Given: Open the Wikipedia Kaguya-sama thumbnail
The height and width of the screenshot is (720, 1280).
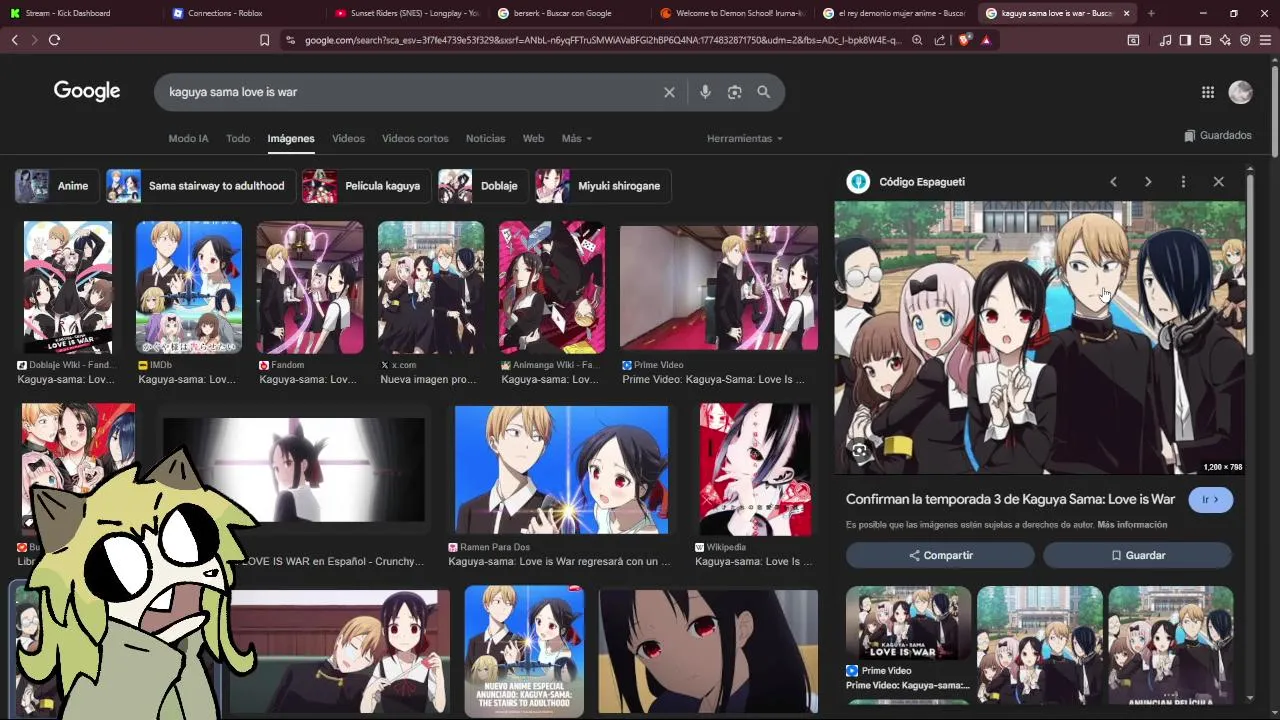Looking at the screenshot, I should (x=755, y=470).
